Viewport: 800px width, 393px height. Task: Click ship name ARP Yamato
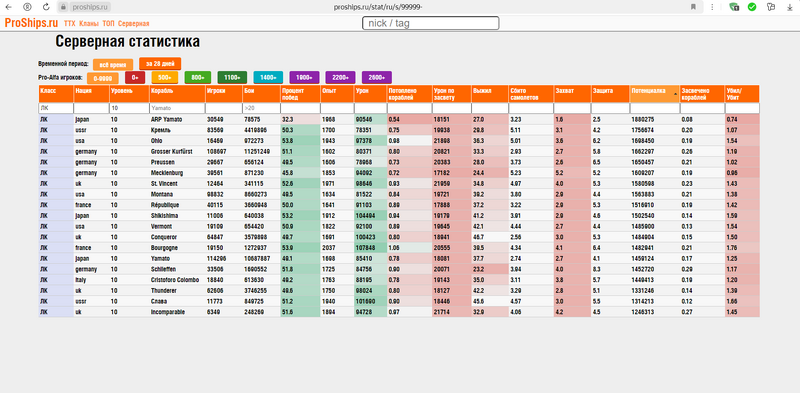tap(166, 119)
